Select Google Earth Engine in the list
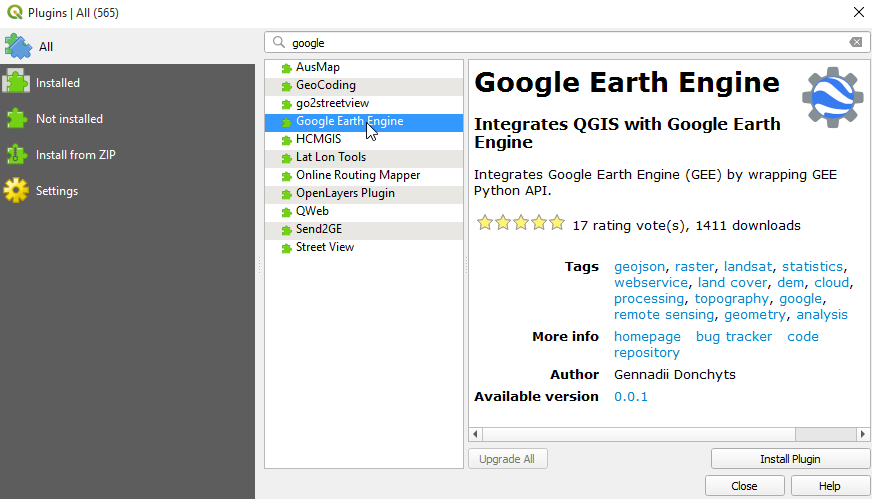This screenshot has height=499, width=872. (364, 121)
